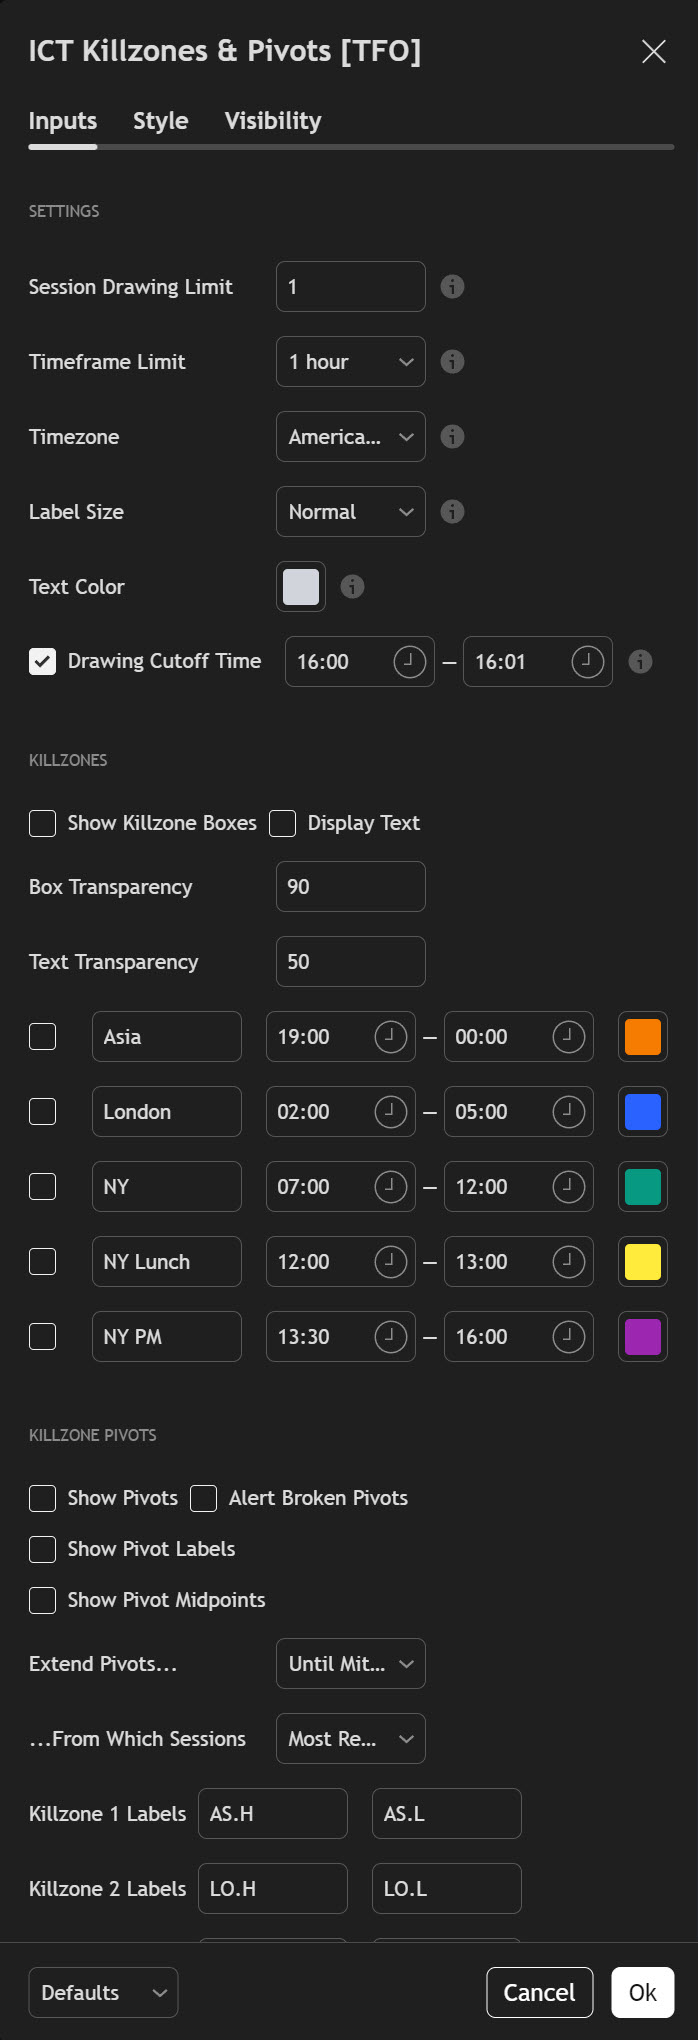Click info icon beside Timeframe Limit dropdown

click(452, 362)
